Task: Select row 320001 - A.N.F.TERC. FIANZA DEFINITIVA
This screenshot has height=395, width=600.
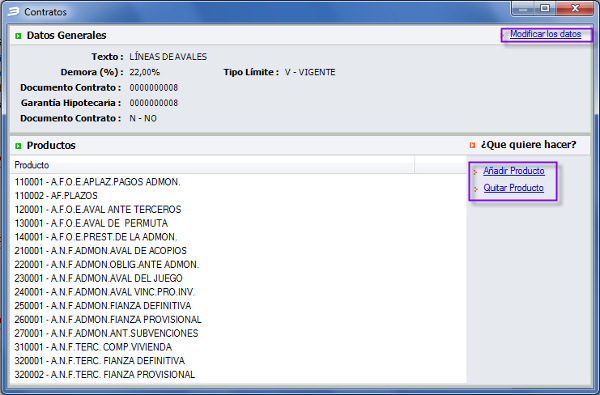Action: (x=238, y=361)
